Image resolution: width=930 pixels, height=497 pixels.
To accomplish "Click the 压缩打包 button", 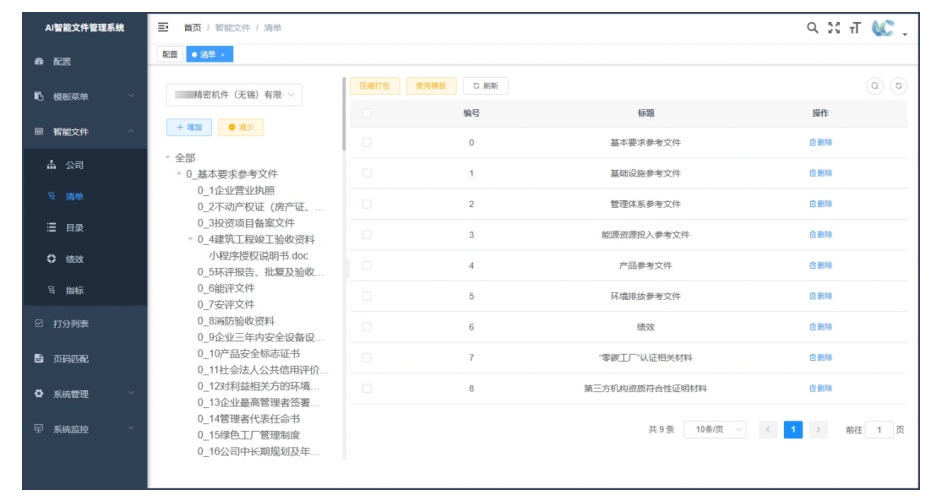I will (x=375, y=86).
